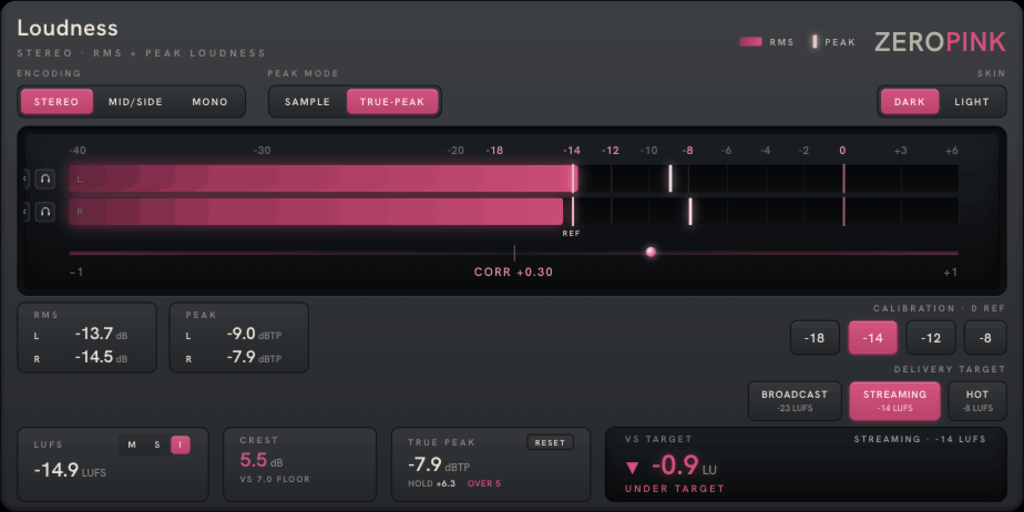Click Peak L value -9.0 dBTP
The image size is (1024, 512).
coord(254,334)
